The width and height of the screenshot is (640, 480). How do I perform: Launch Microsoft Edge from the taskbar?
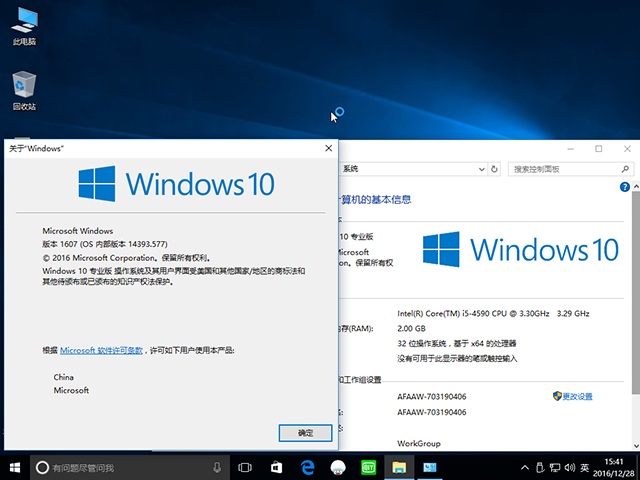(307, 467)
